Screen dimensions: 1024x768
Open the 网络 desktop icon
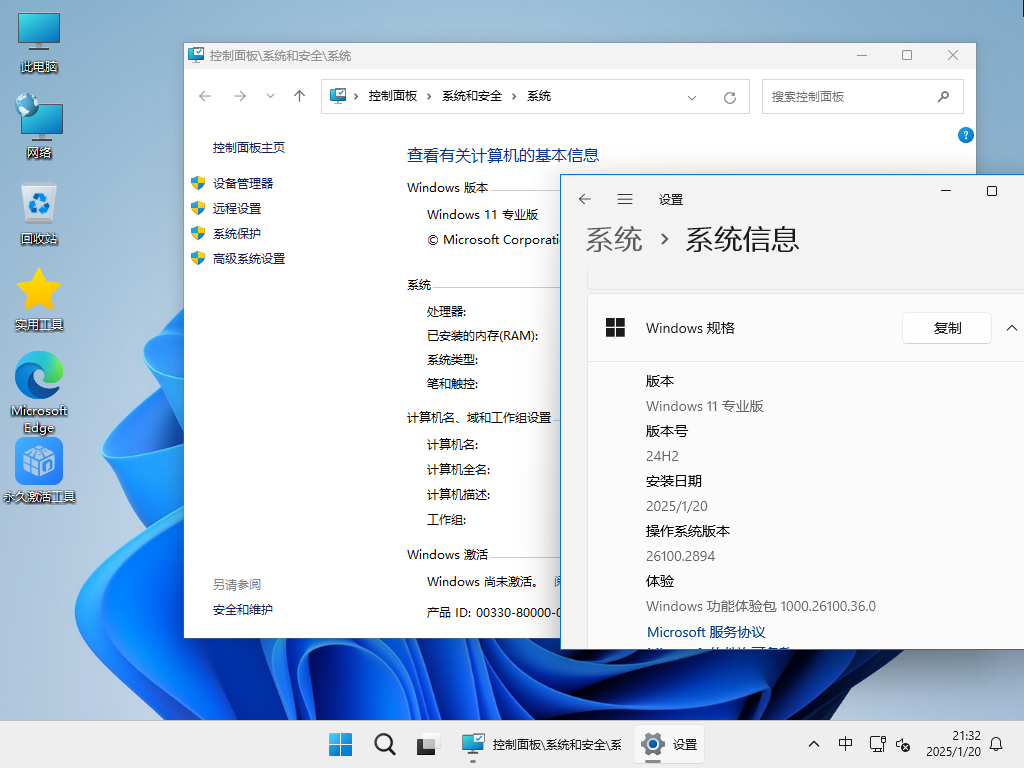click(39, 127)
